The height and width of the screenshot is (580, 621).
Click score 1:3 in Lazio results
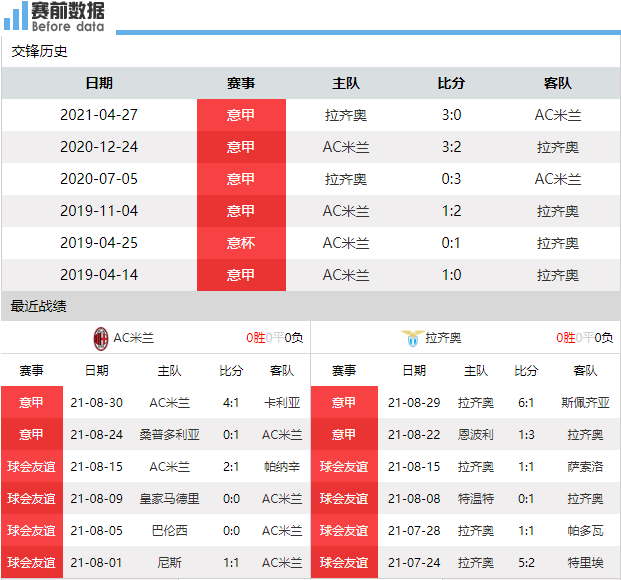click(526, 435)
